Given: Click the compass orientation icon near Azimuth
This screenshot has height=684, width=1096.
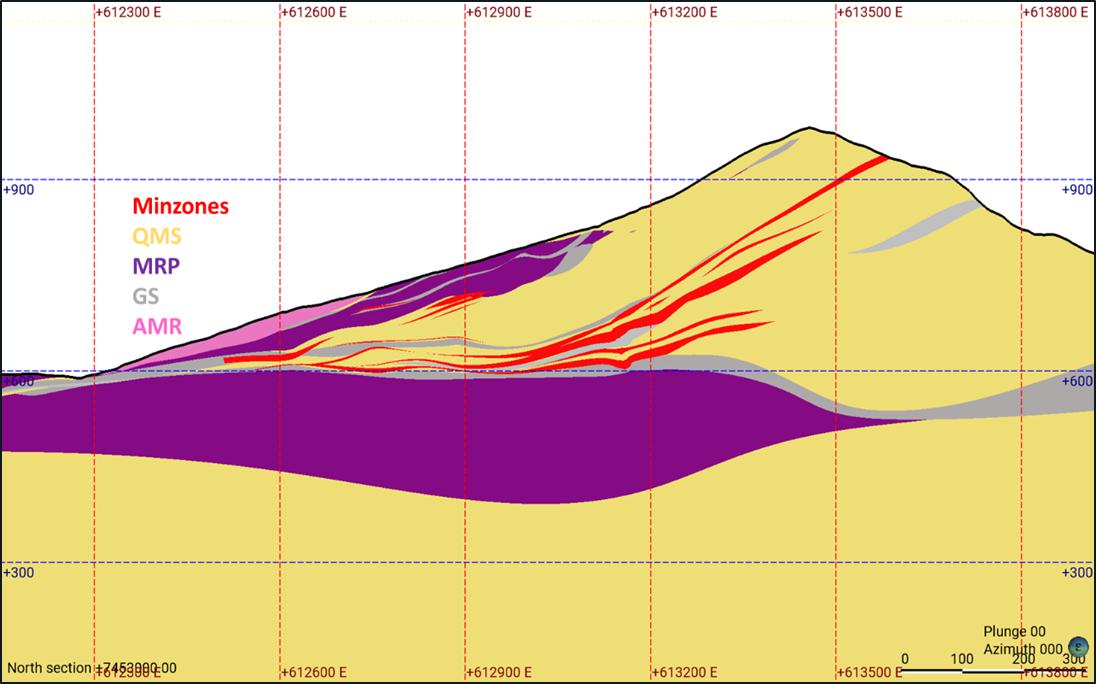Looking at the screenshot, I should tap(1078, 647).
